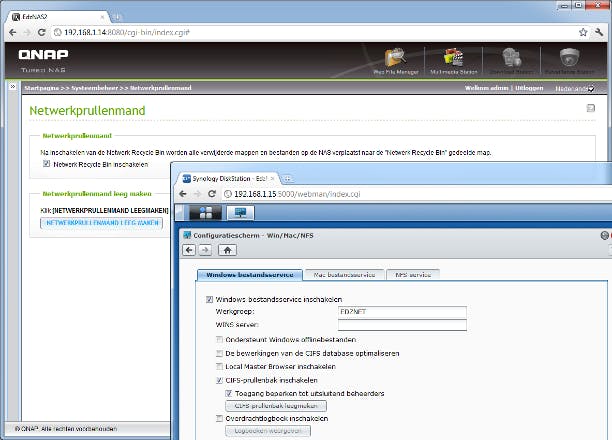Click the Werkgroep input field
This screenshot has height=440, width=612.
[402, 312]
